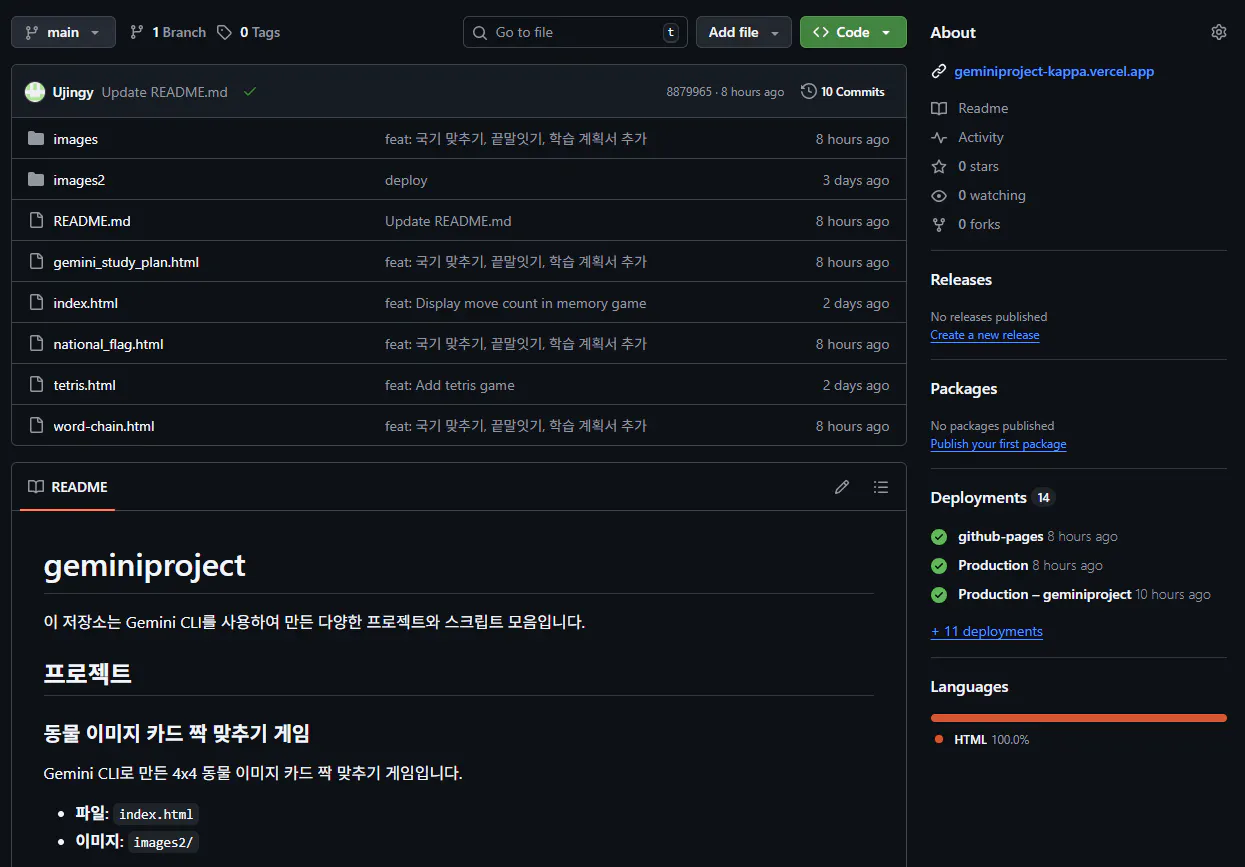Image resolution: width=1245 pixels, height=867 pixels.
Task: Open the 10 Commits history
Action: coord(842,91)
